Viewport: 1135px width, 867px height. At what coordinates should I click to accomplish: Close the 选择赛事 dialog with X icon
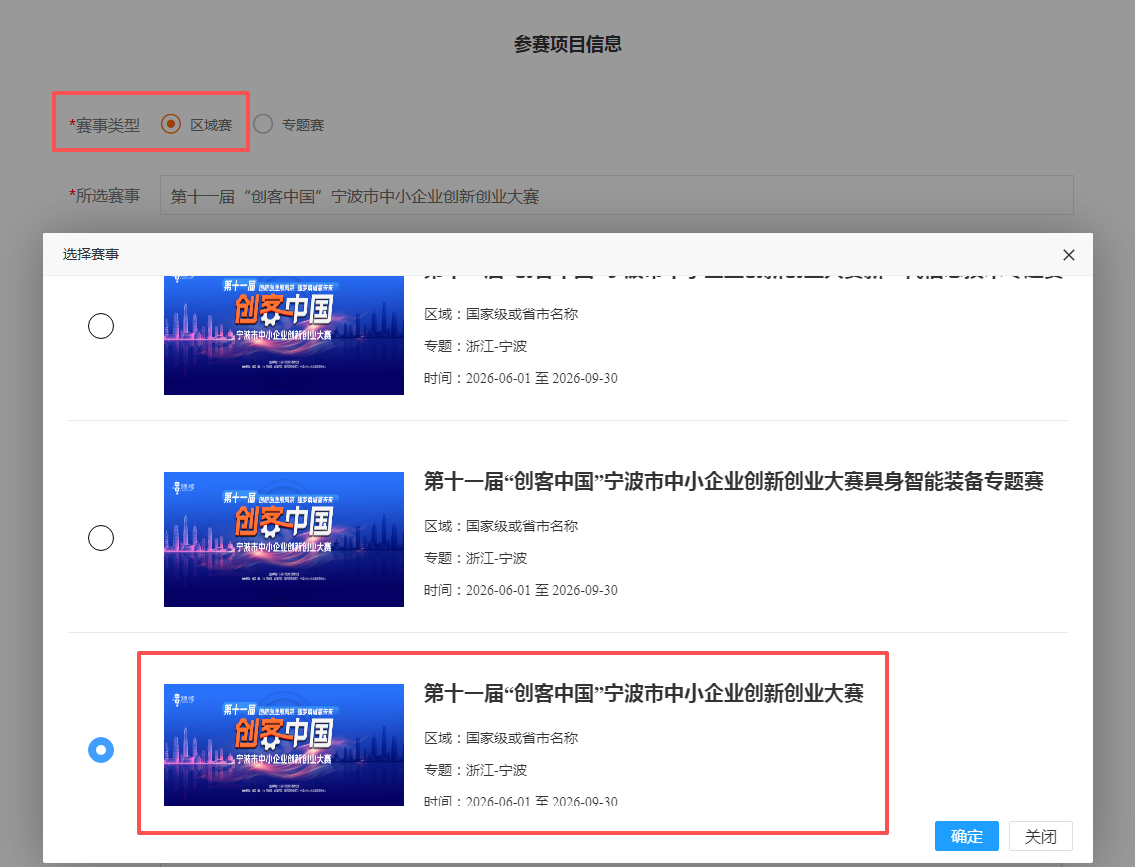pos(1068,255)
